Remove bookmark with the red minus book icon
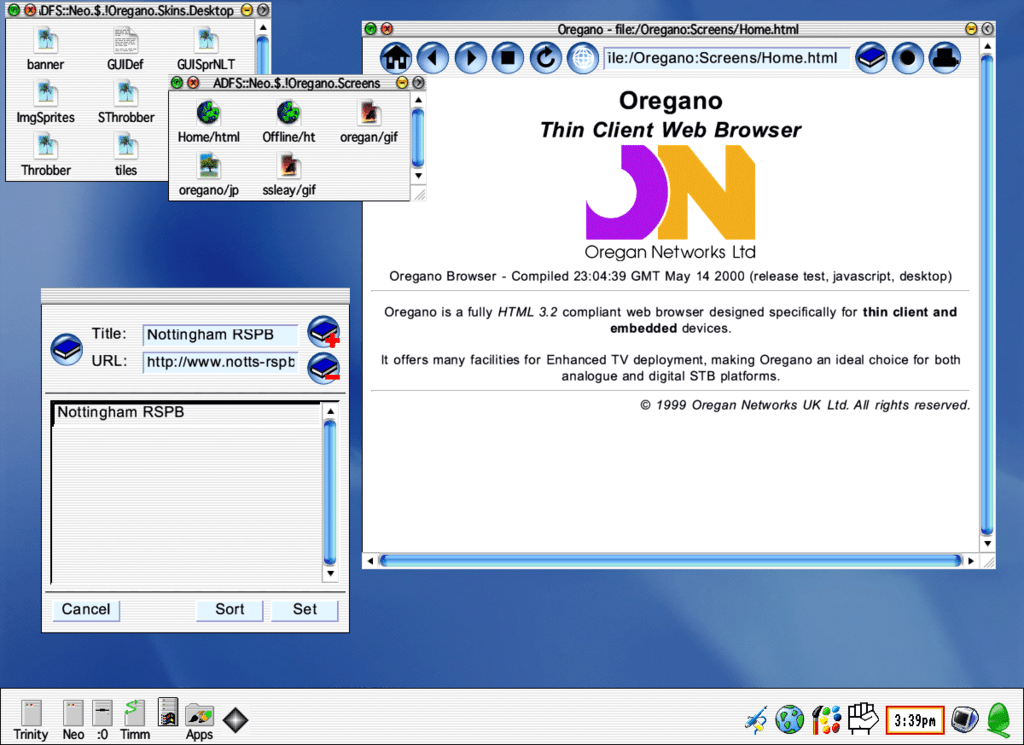The width and height of the screenshot is (1024, 745). [x=323, y=368]
